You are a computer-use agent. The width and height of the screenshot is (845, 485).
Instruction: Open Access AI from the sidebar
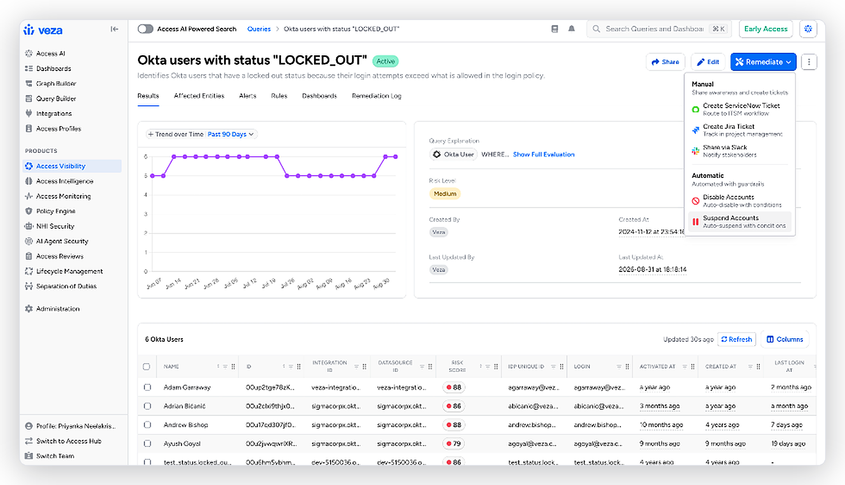pyautogui.click(x=51, y=53)
